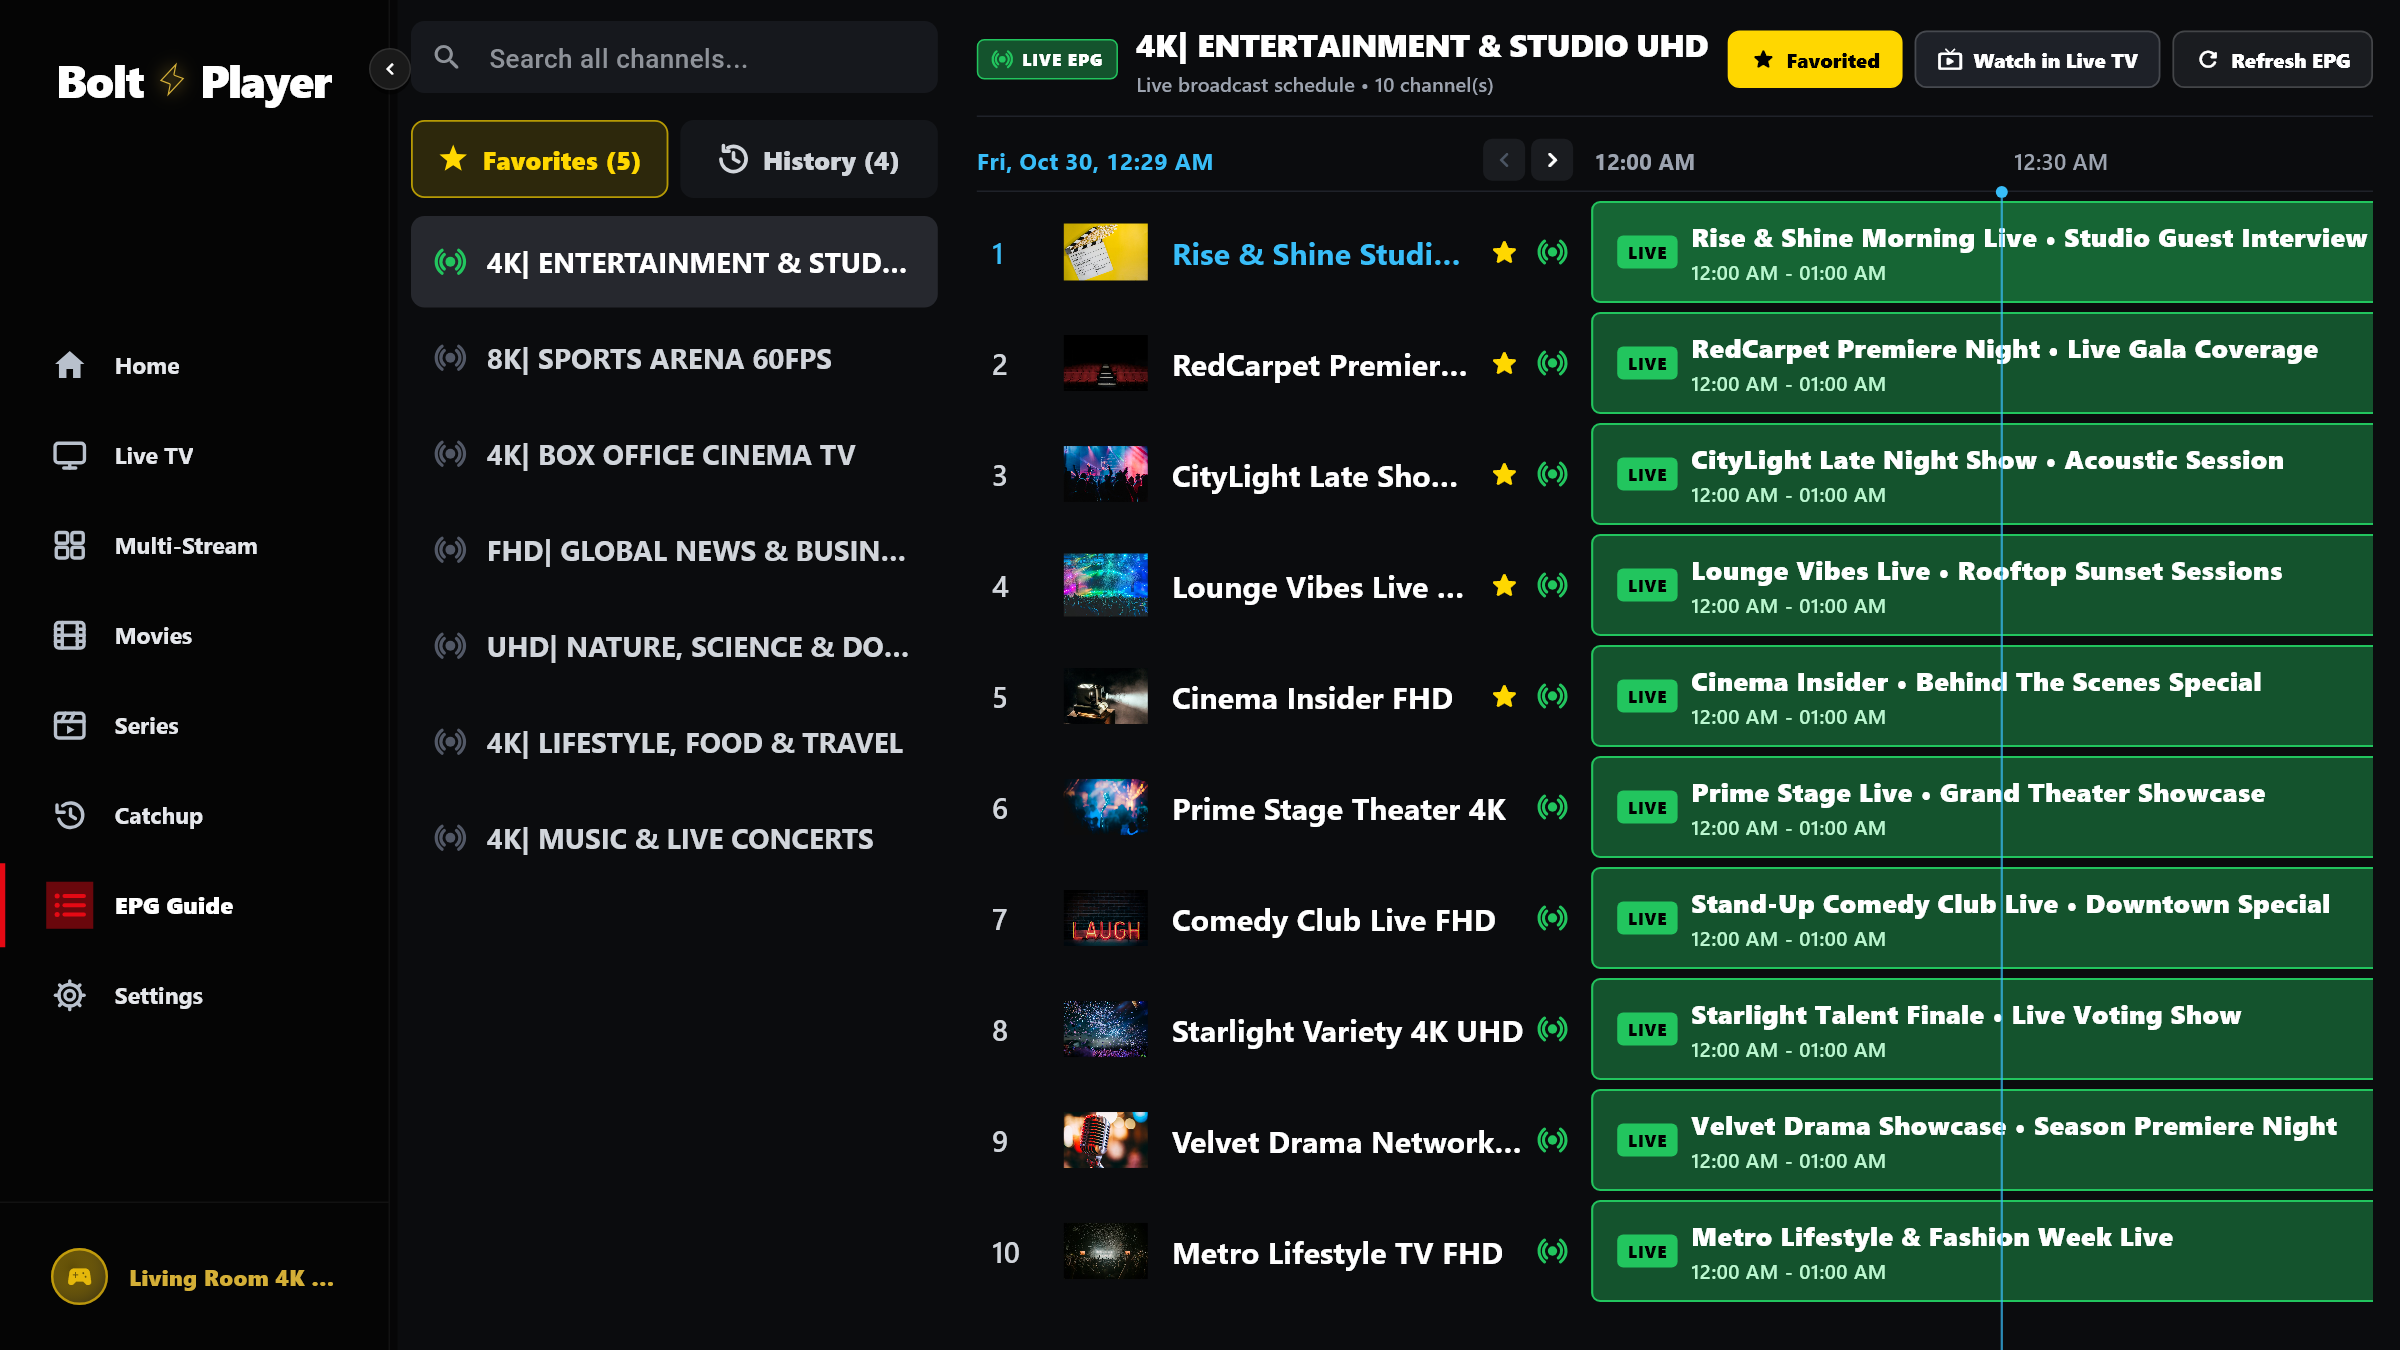Image resolution: width=2400 pixels, height=1350 pixels.
Task: Click the search magnifier icon
Action: pos(447,58)
